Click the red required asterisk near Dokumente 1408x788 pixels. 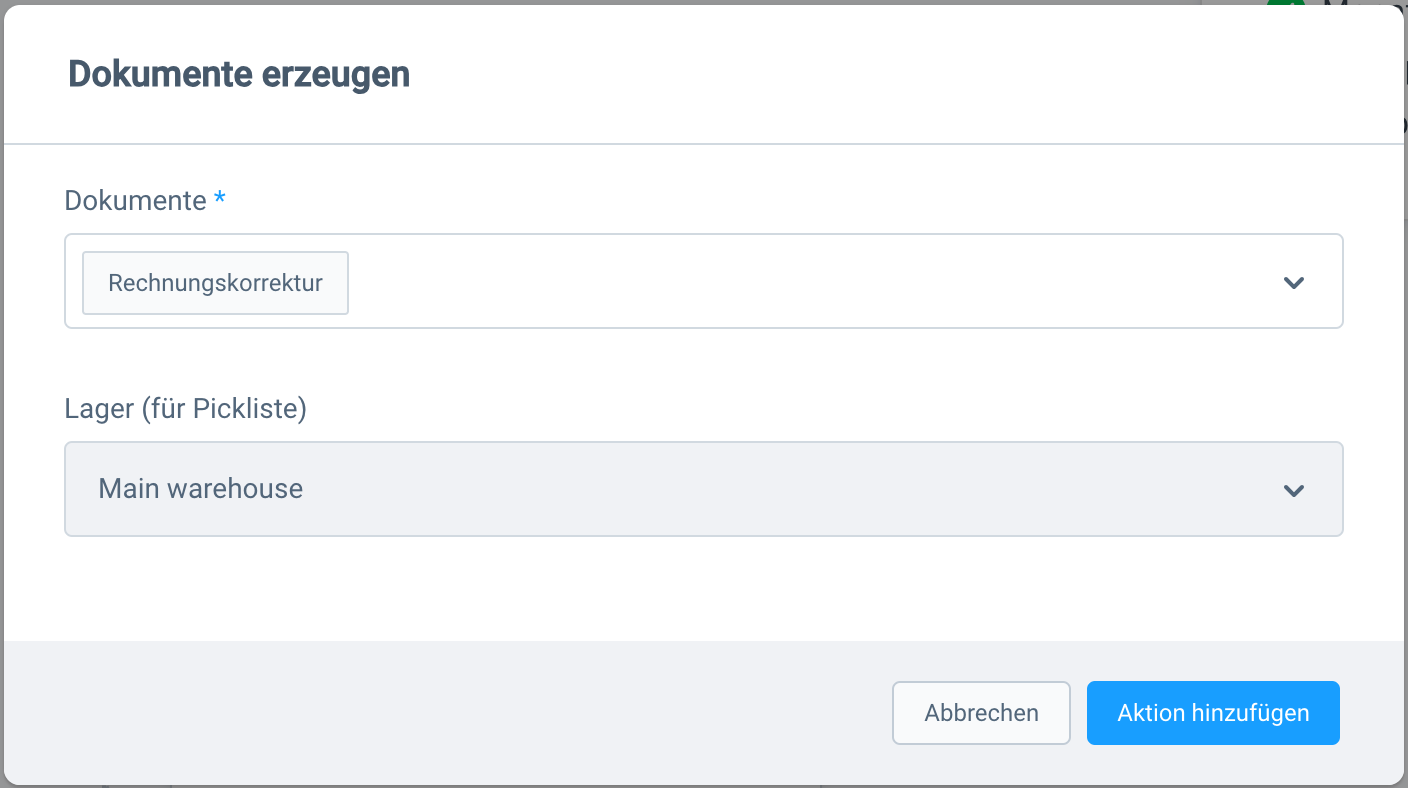pos(219,200)
